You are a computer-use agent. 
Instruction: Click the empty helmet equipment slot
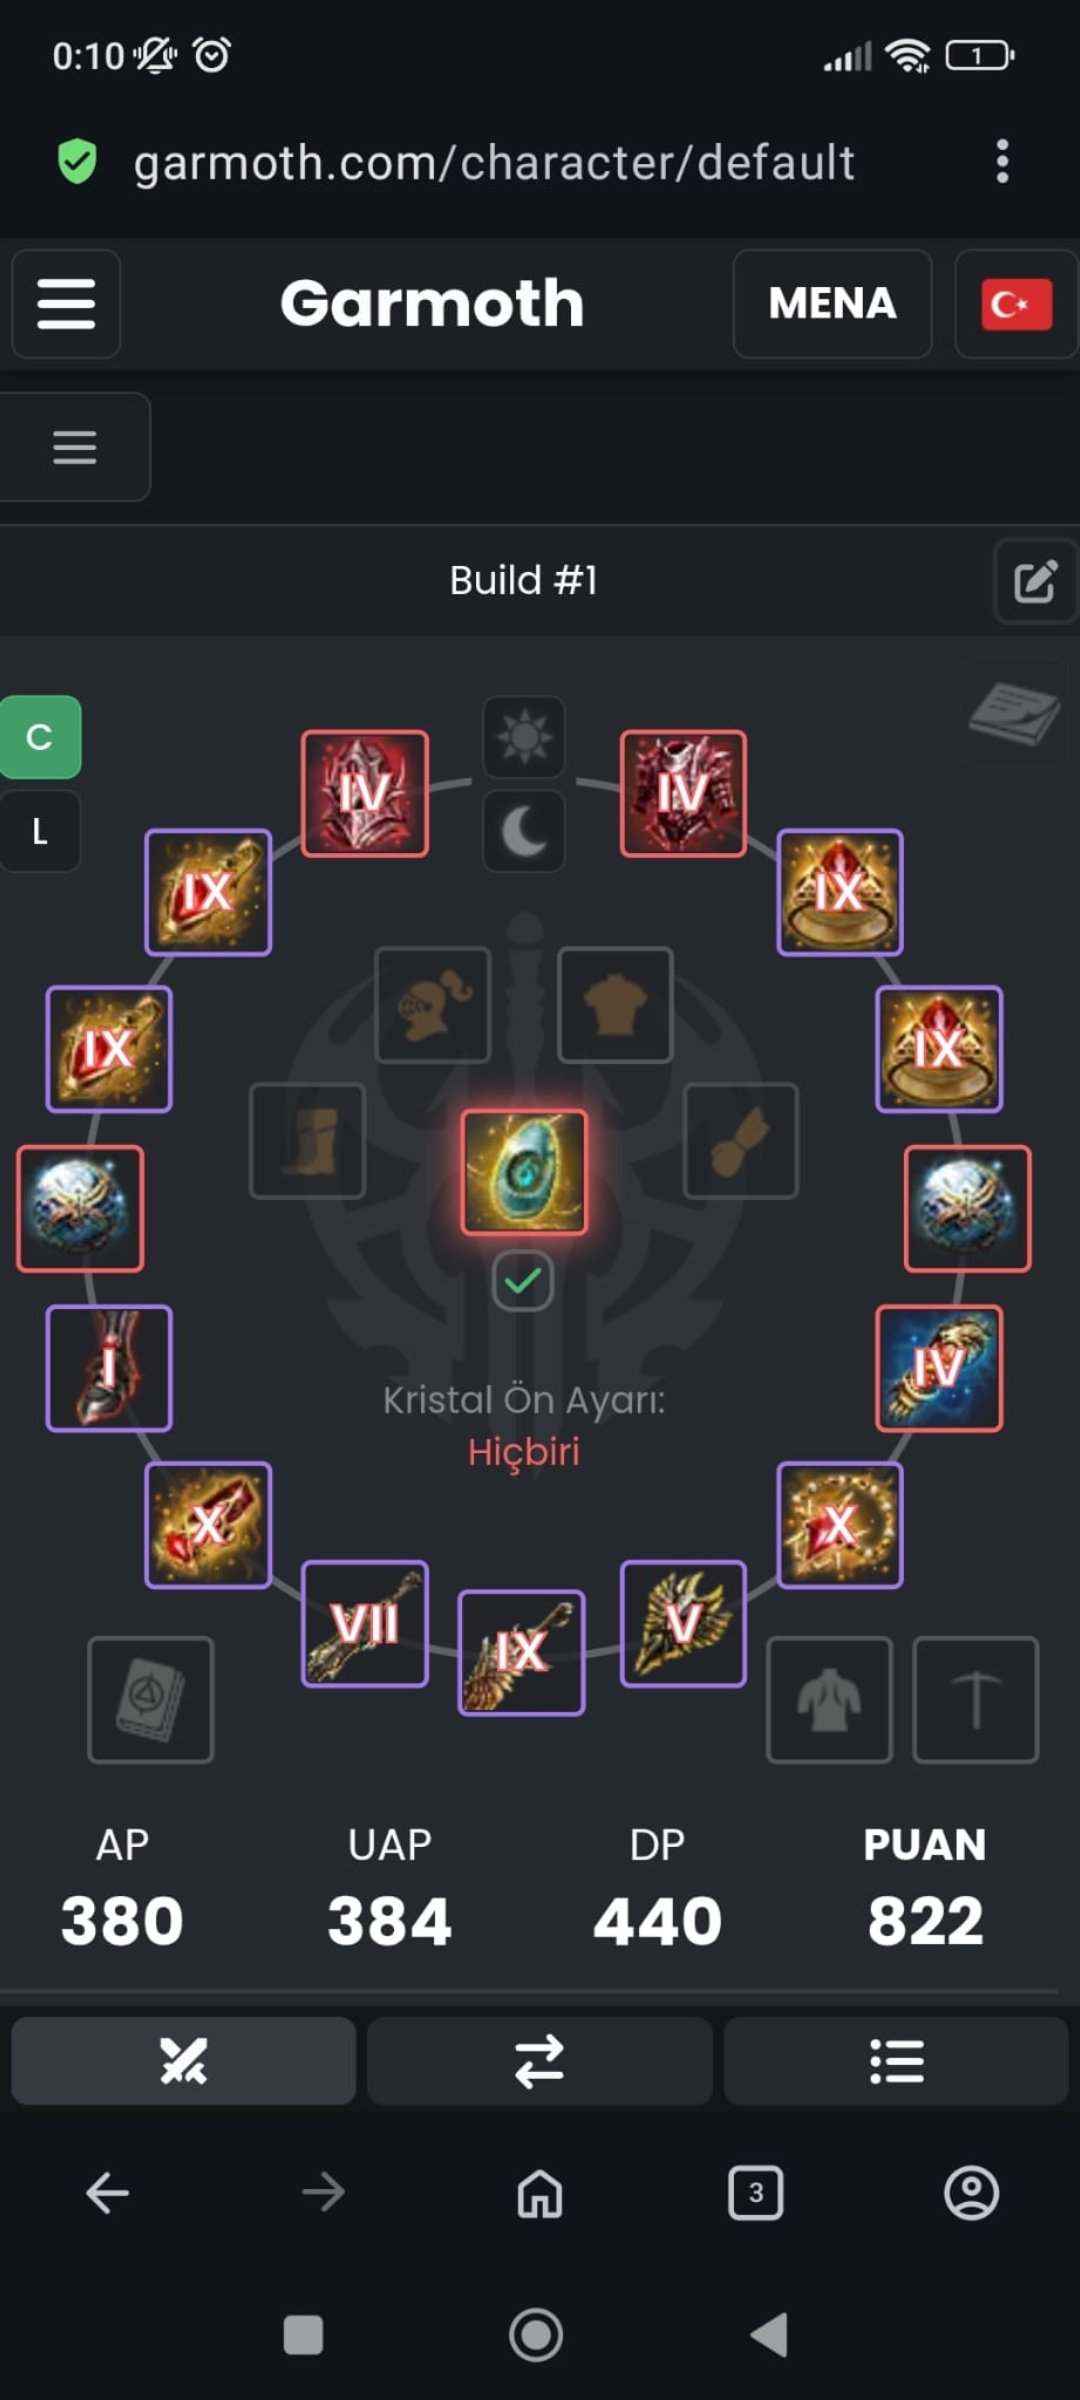(x=433, y=1004)
